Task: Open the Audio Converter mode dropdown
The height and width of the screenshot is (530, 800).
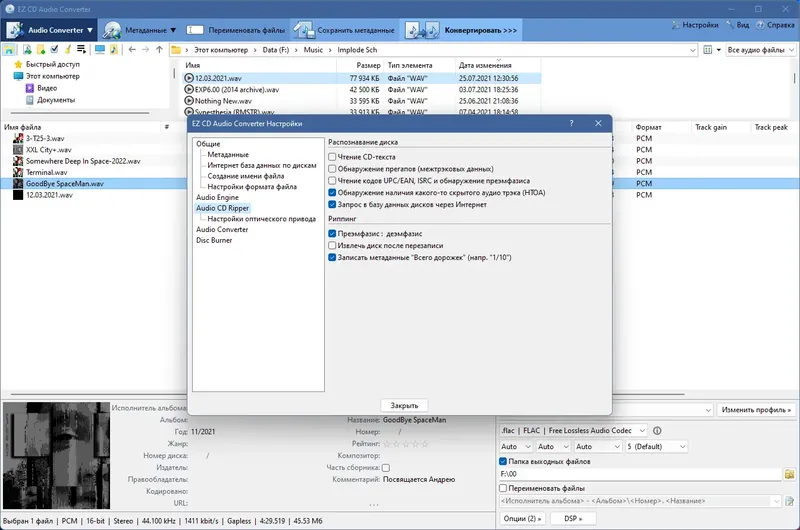Action: click(90, 30)
